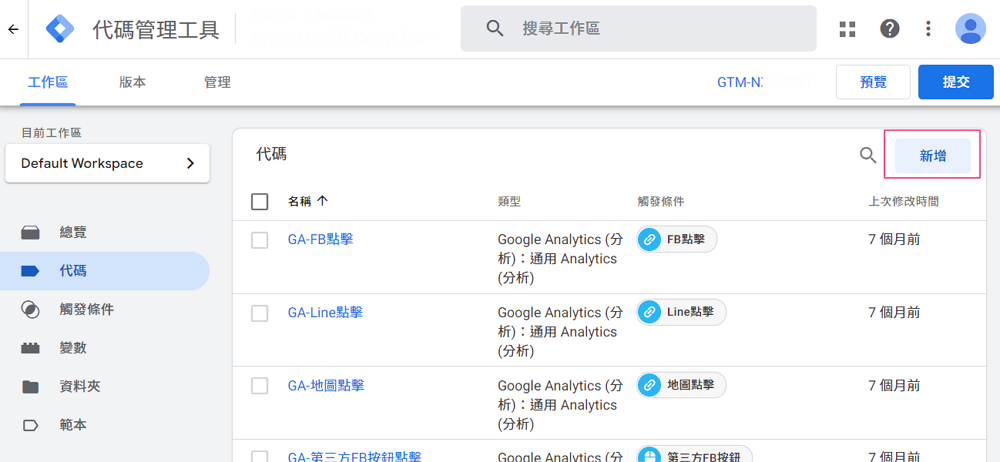Click the 新增 button
The height and width of the screenshot is (462, 1000).
click(932, 156)
